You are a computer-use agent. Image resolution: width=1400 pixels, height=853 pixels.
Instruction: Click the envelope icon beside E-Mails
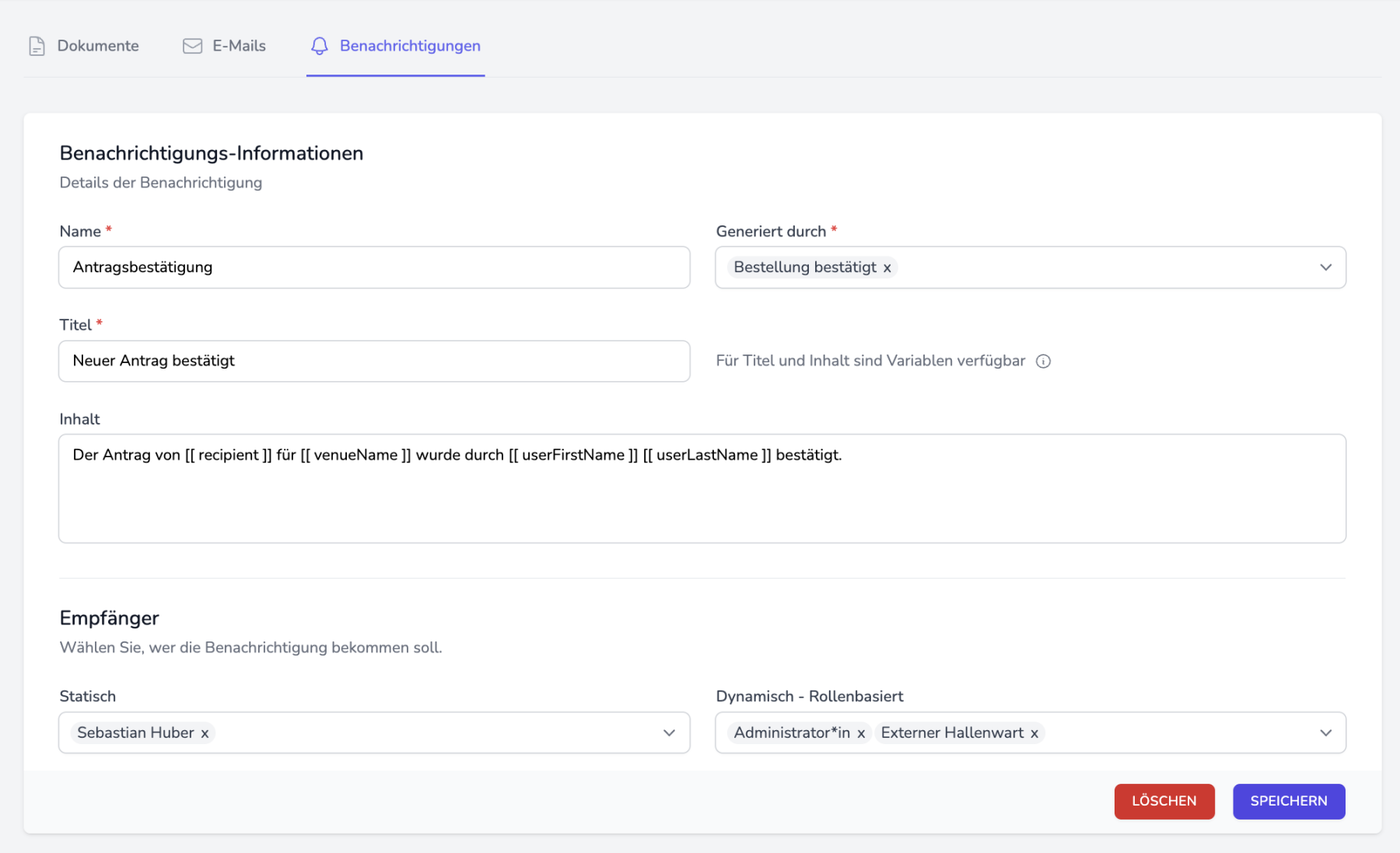pos(192,46)
